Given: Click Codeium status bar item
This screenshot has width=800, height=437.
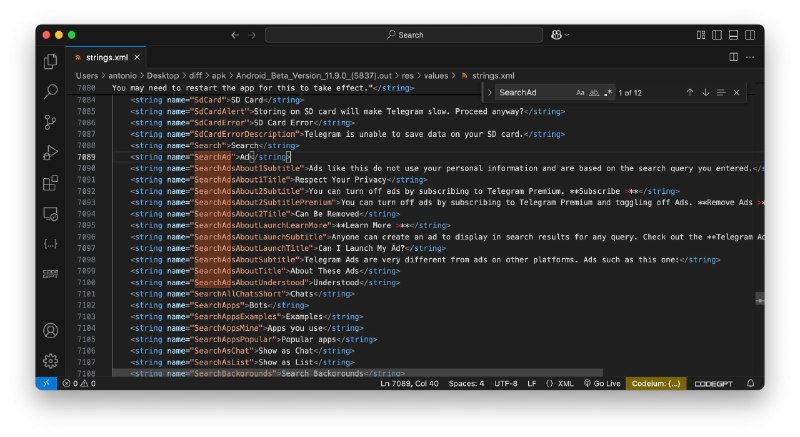Looking at the screenshot, I should [656, 383].
